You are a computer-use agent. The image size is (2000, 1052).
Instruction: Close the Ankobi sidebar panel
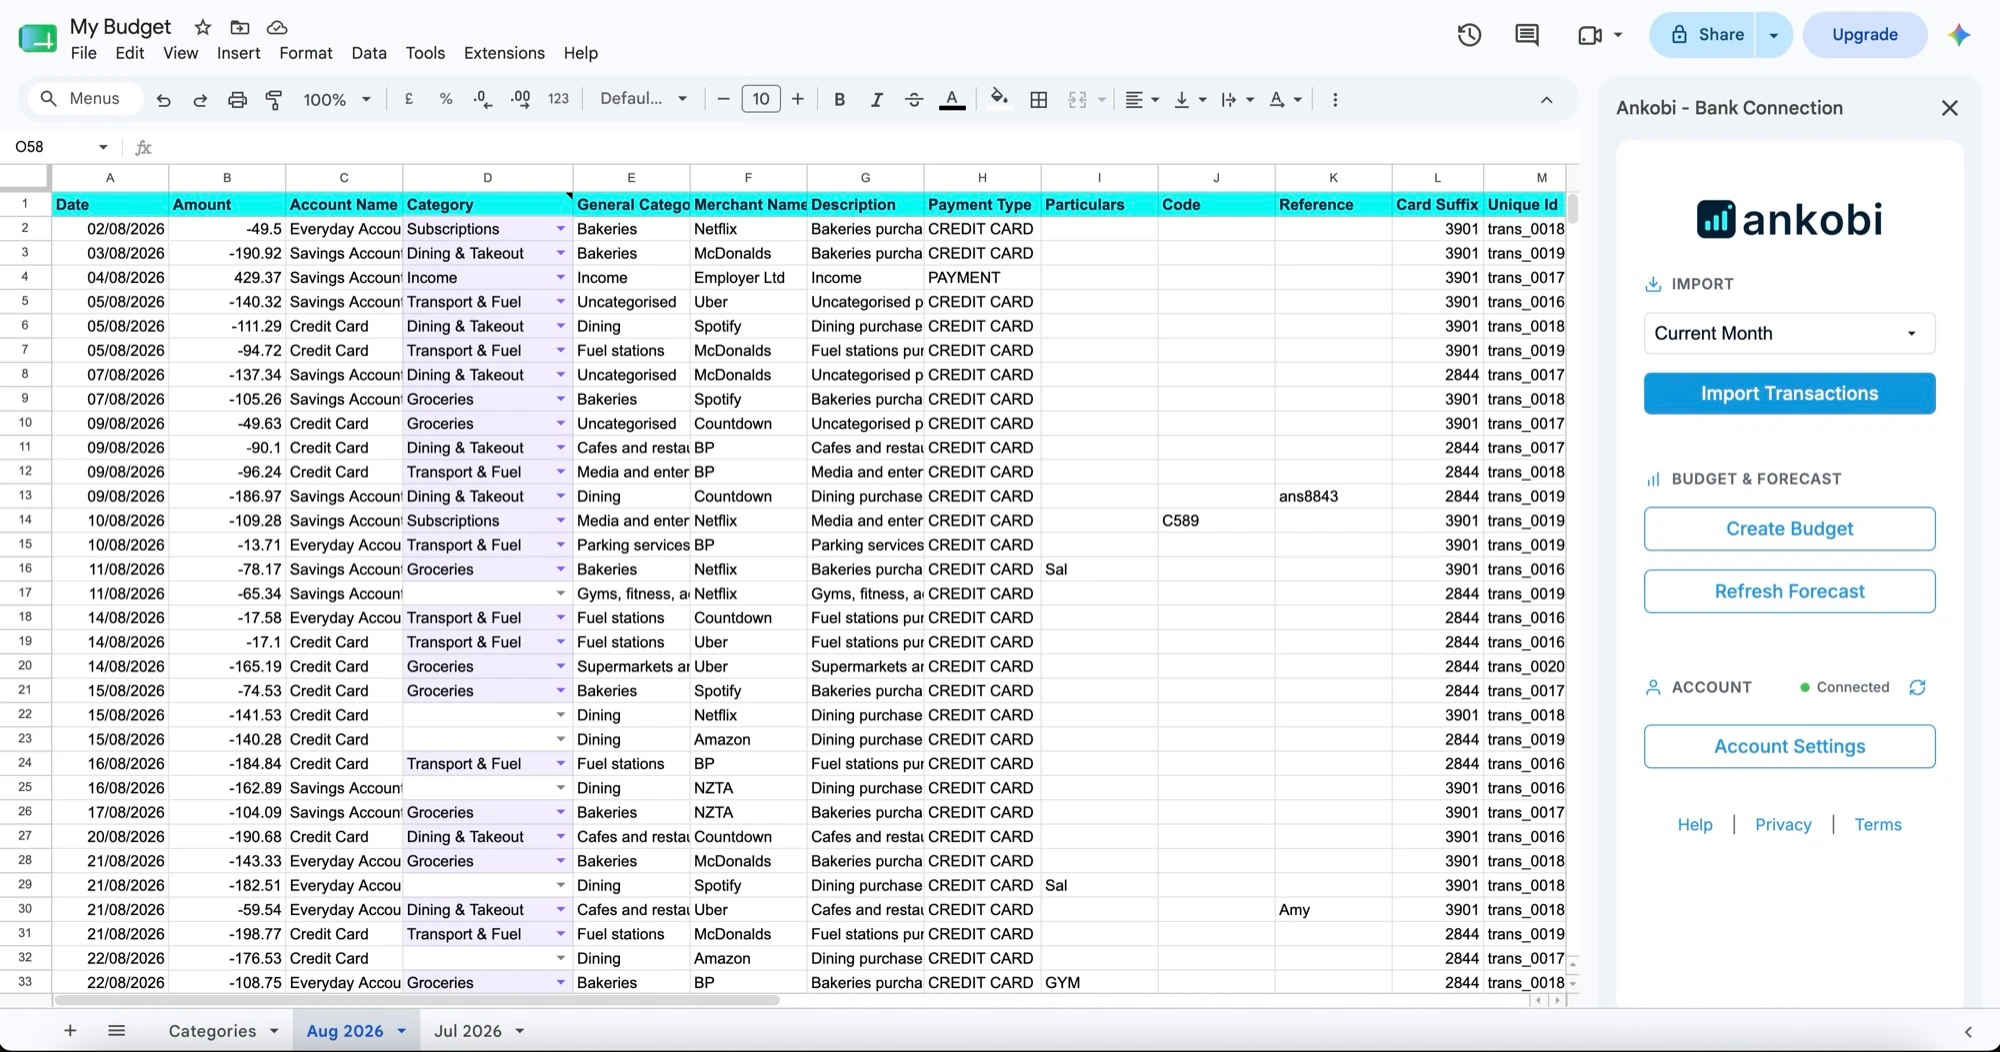[1950, 108]
